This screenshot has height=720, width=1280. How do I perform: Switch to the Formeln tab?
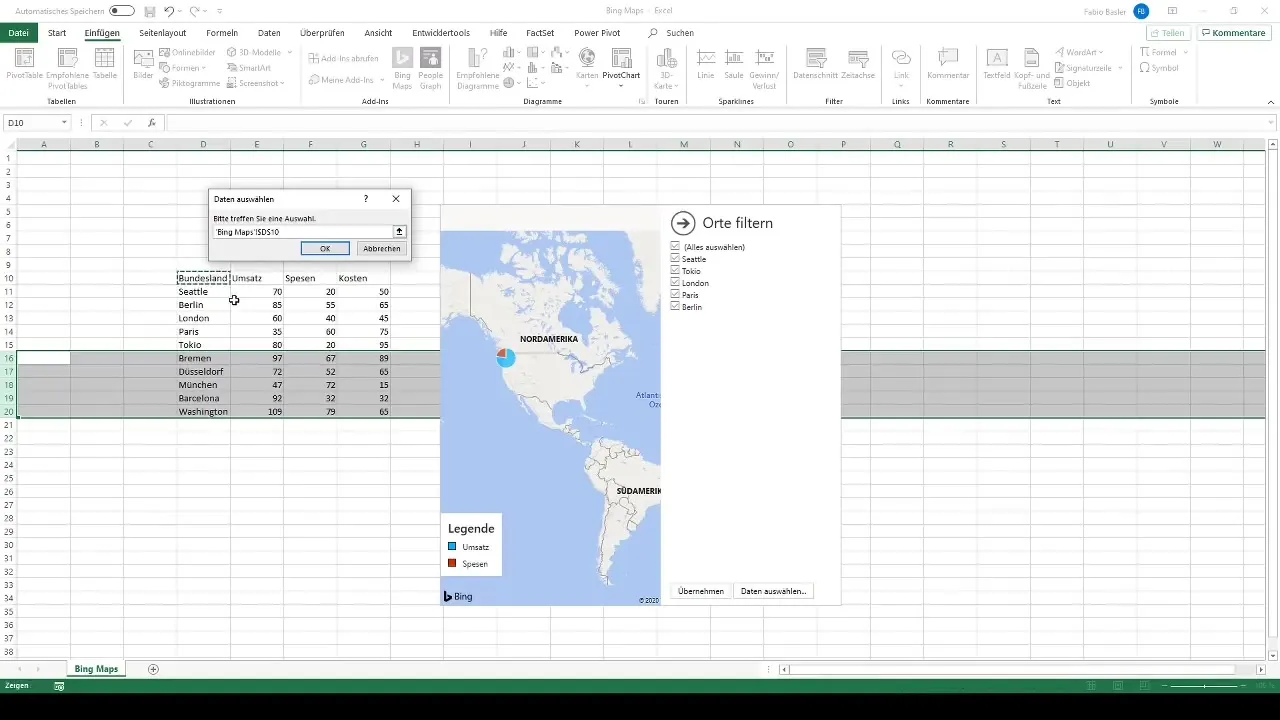[221, 33]
